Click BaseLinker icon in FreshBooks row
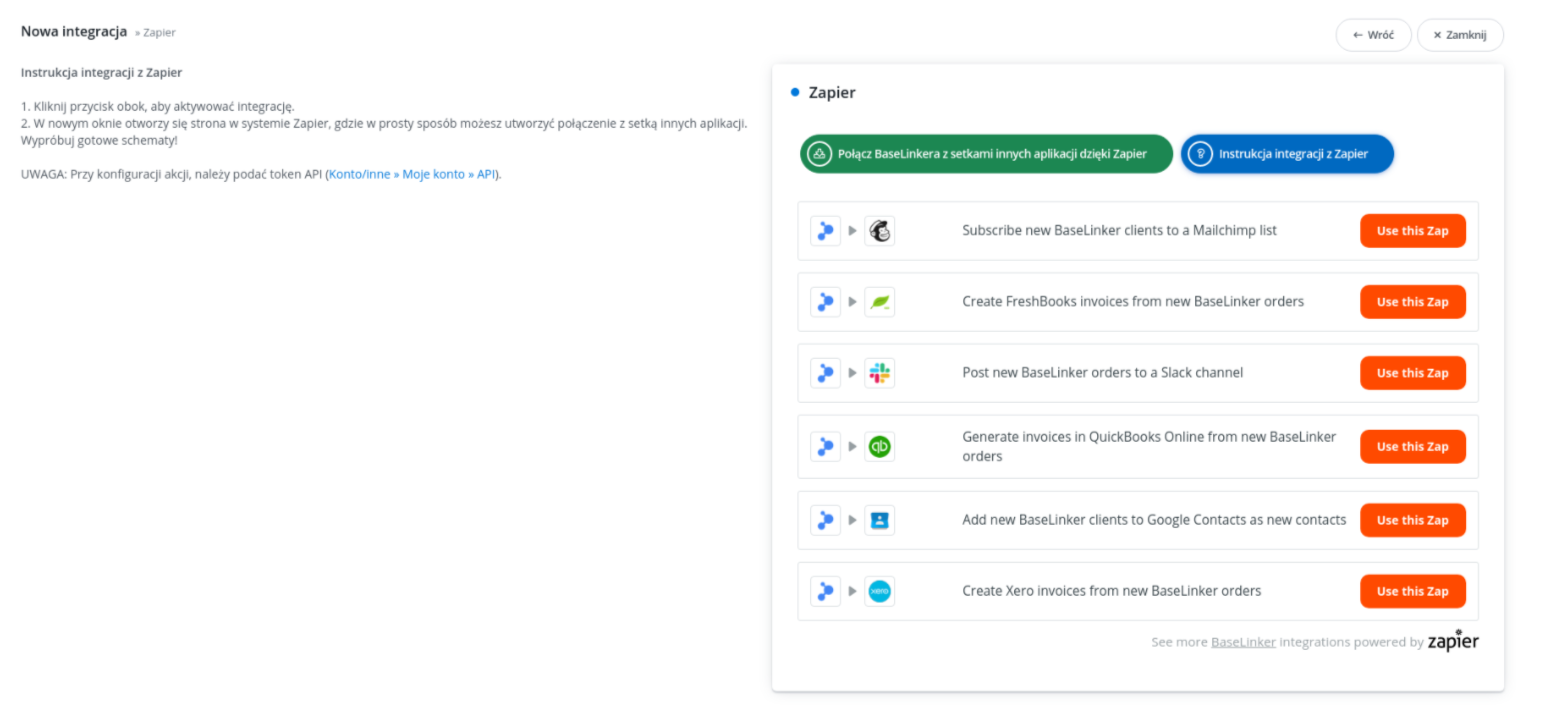This screenshot has width=1556, height=713. click(825, 302)
